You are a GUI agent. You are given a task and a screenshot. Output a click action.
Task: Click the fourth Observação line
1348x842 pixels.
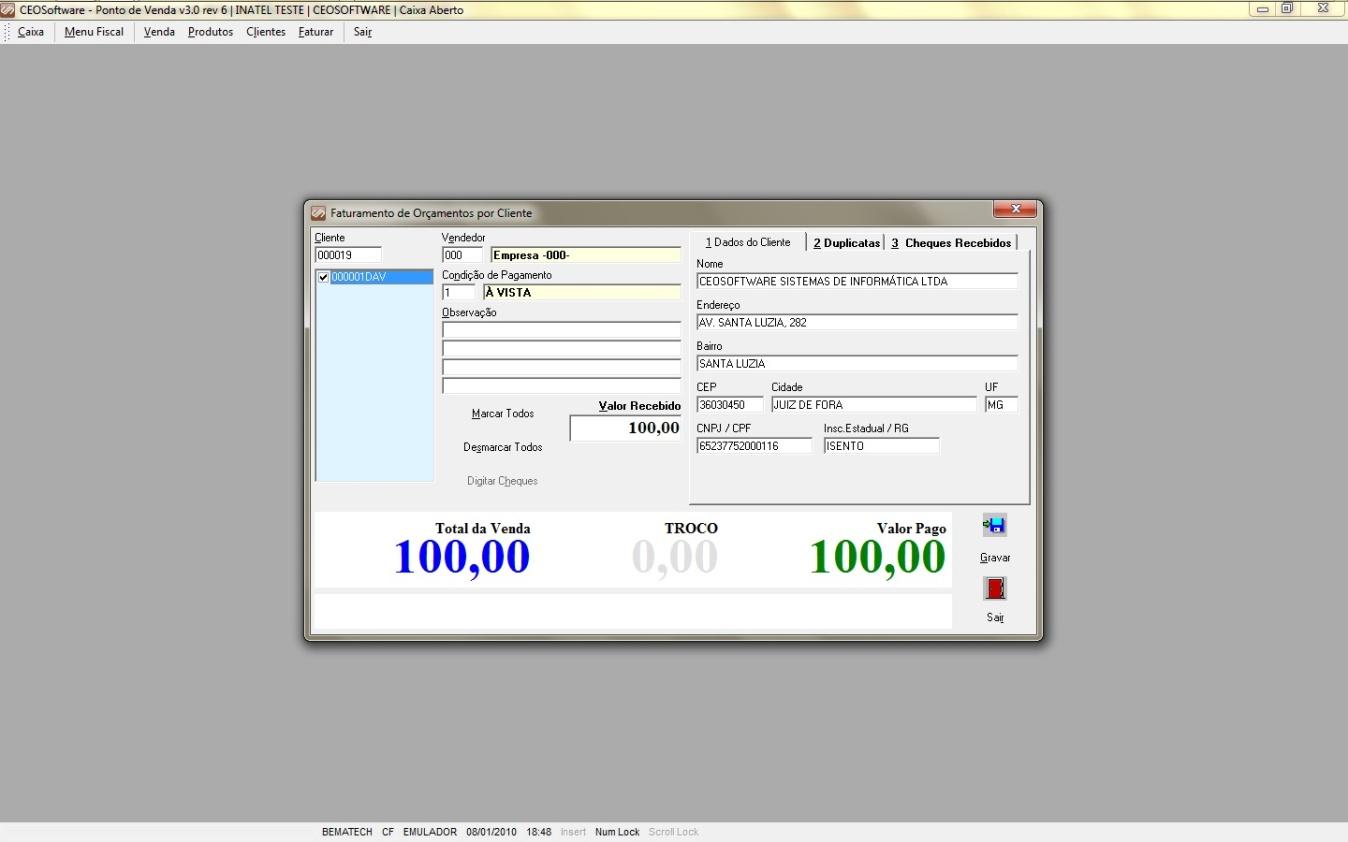coord(561,385)
